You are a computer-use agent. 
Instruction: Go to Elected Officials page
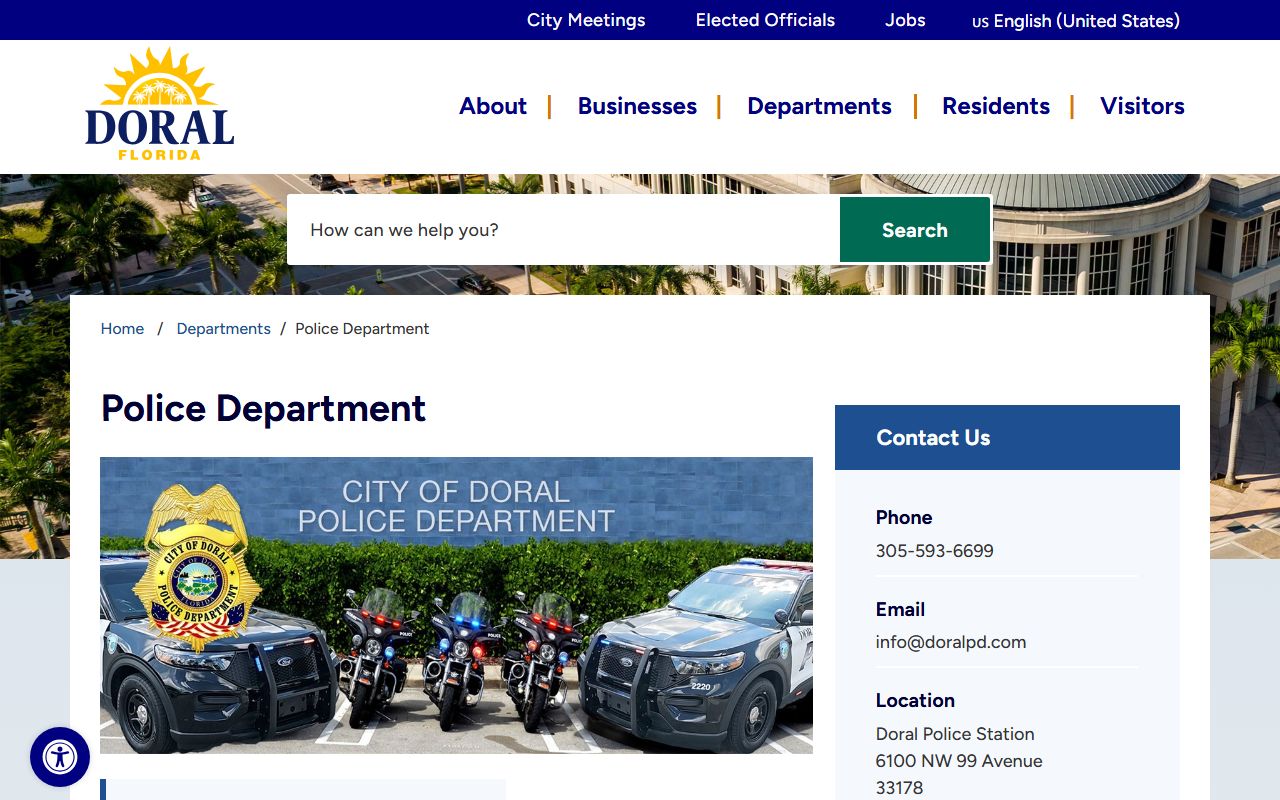(765, 20)
